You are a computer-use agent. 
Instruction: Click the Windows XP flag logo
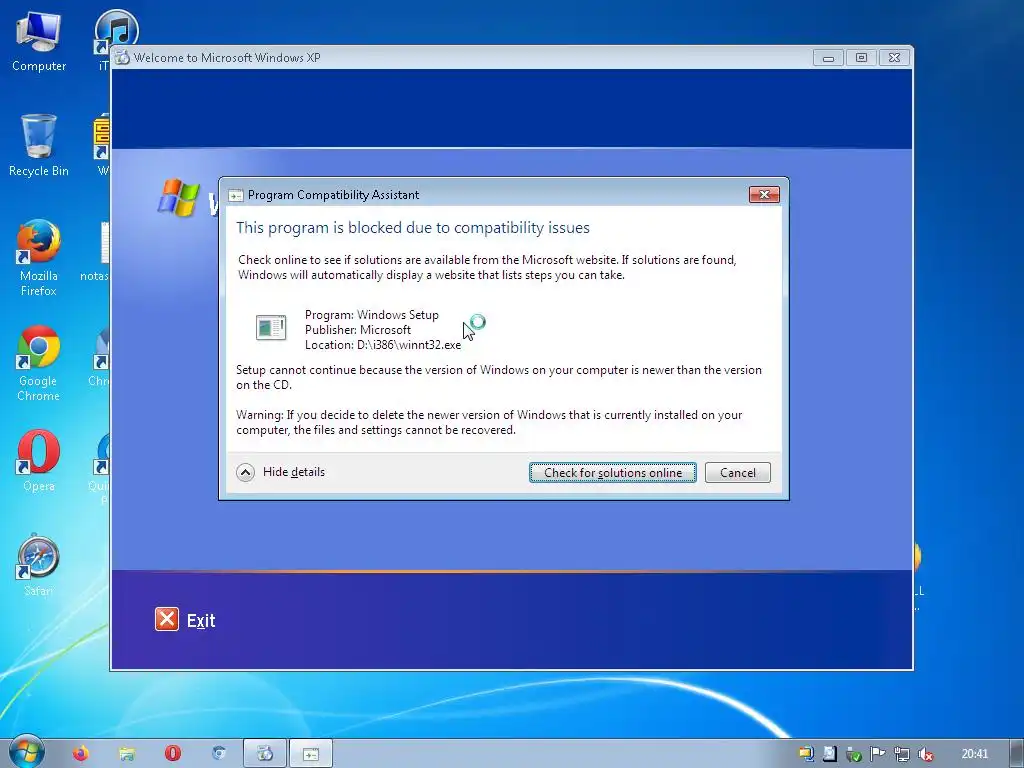[x=178, y=197]
